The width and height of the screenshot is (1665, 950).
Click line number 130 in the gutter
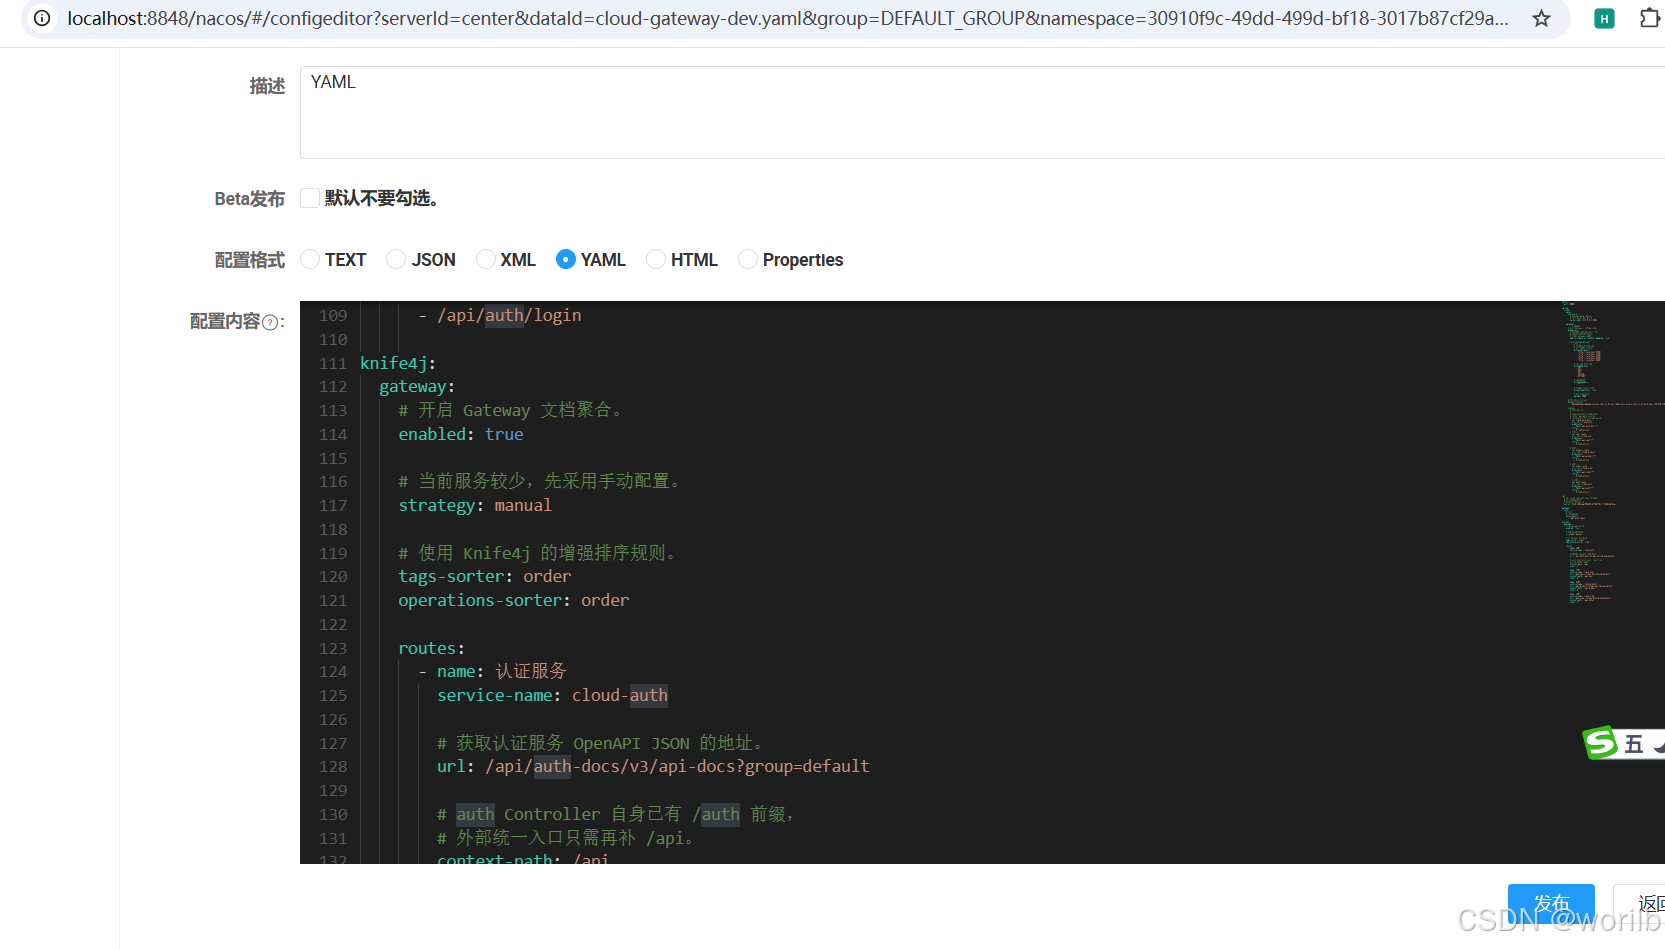point(333,814)
